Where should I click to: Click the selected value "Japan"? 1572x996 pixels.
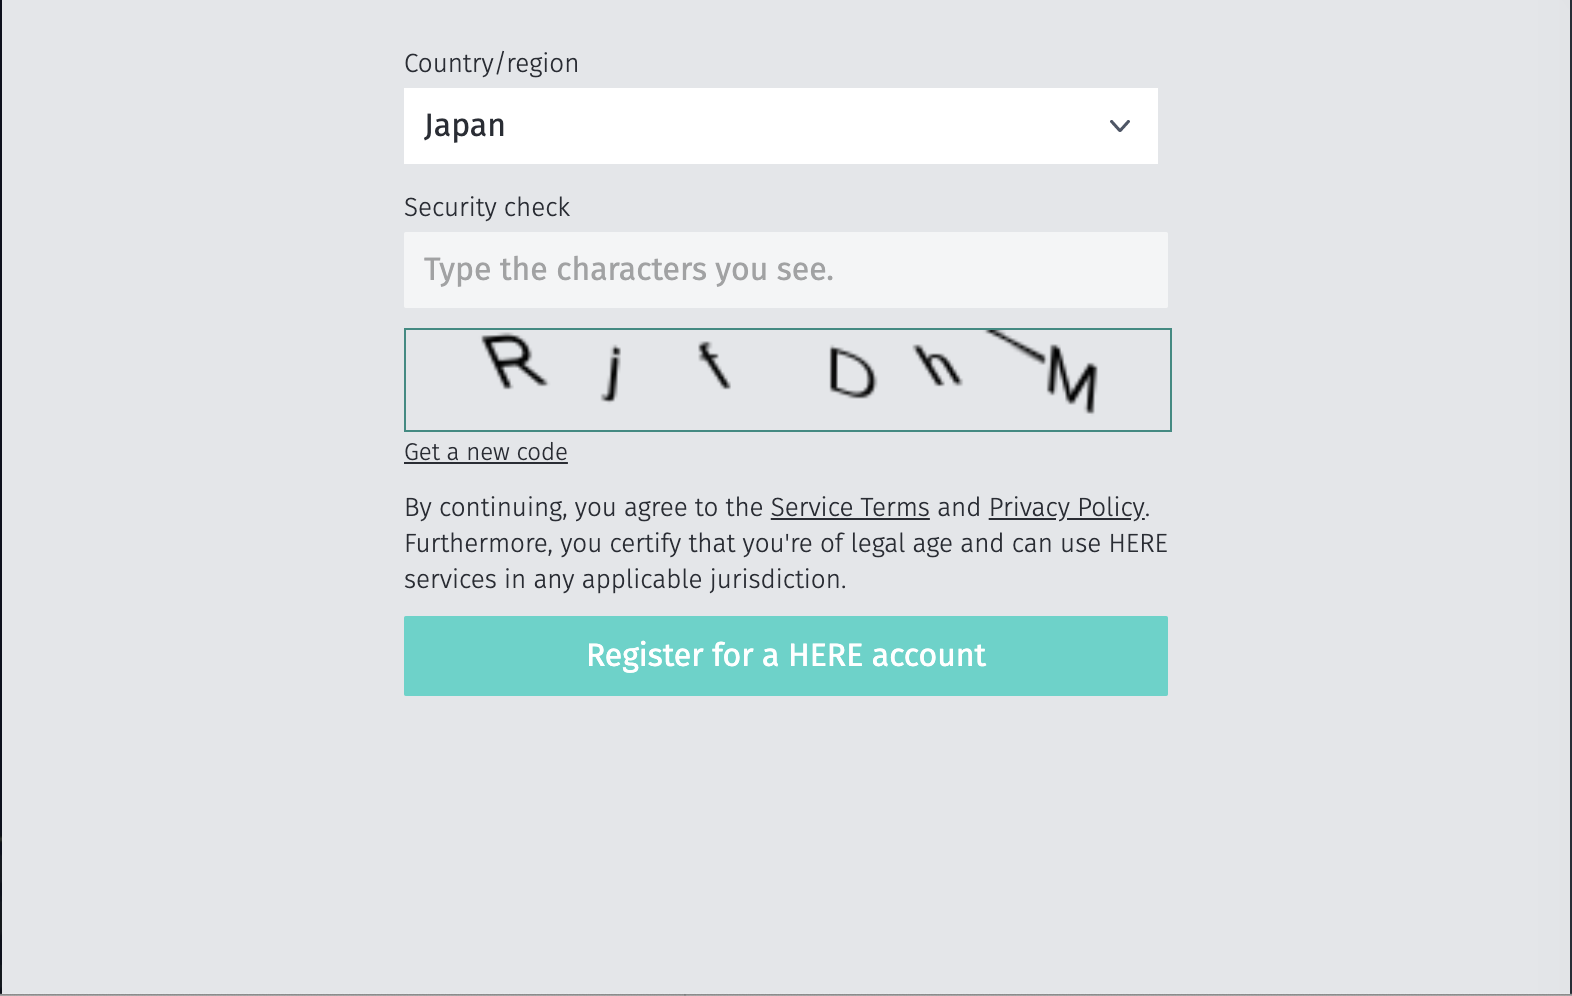click(465, 126)
